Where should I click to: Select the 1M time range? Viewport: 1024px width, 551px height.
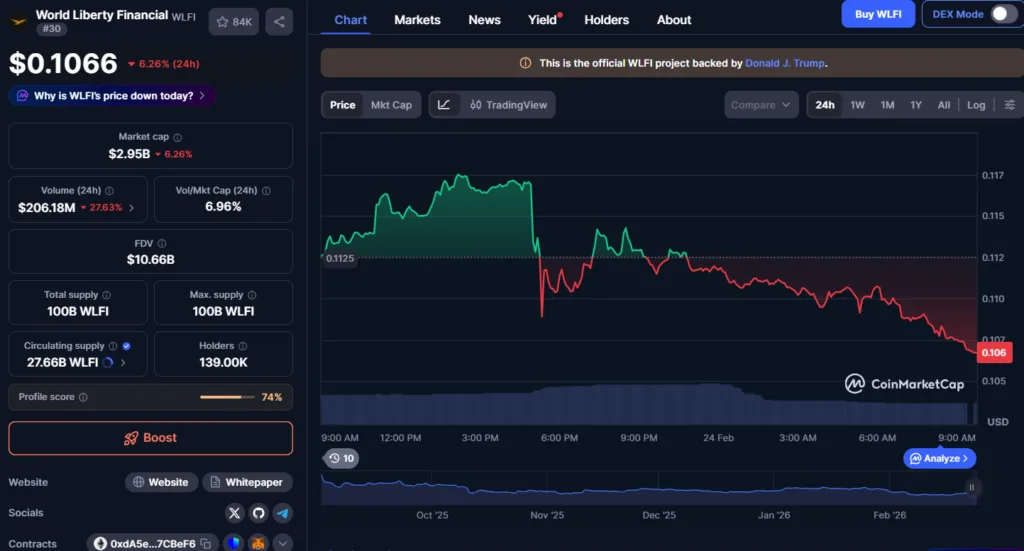(887, 105)
